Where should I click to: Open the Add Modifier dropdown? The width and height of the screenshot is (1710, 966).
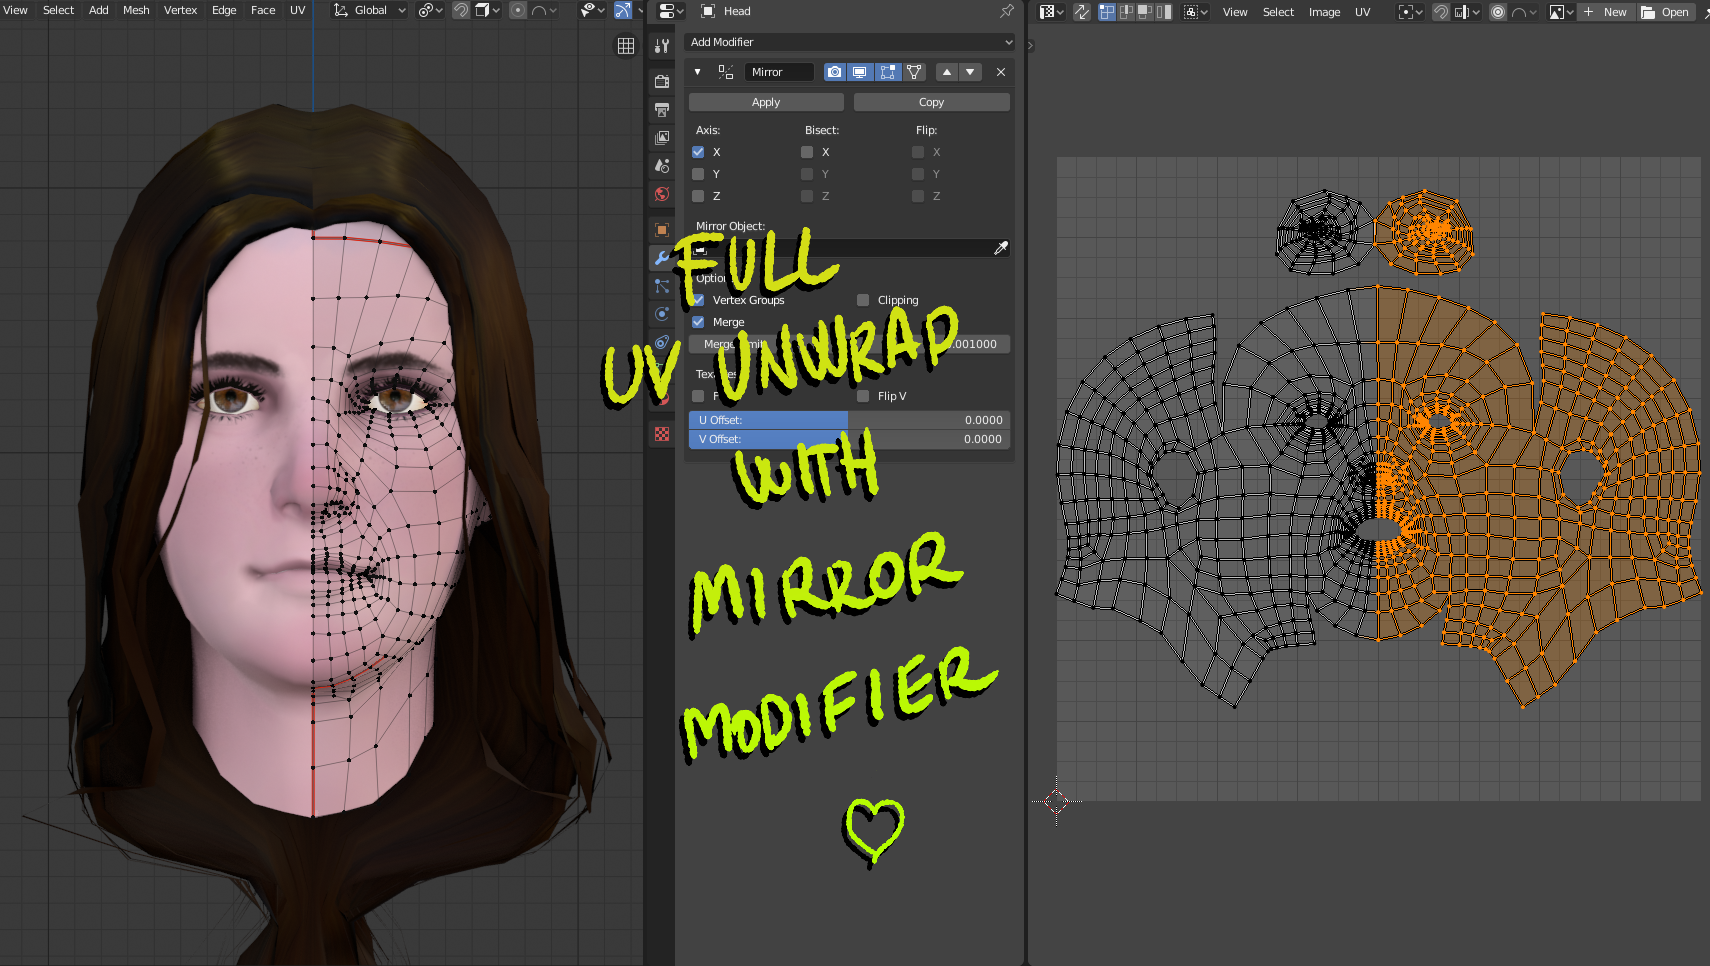850,42
